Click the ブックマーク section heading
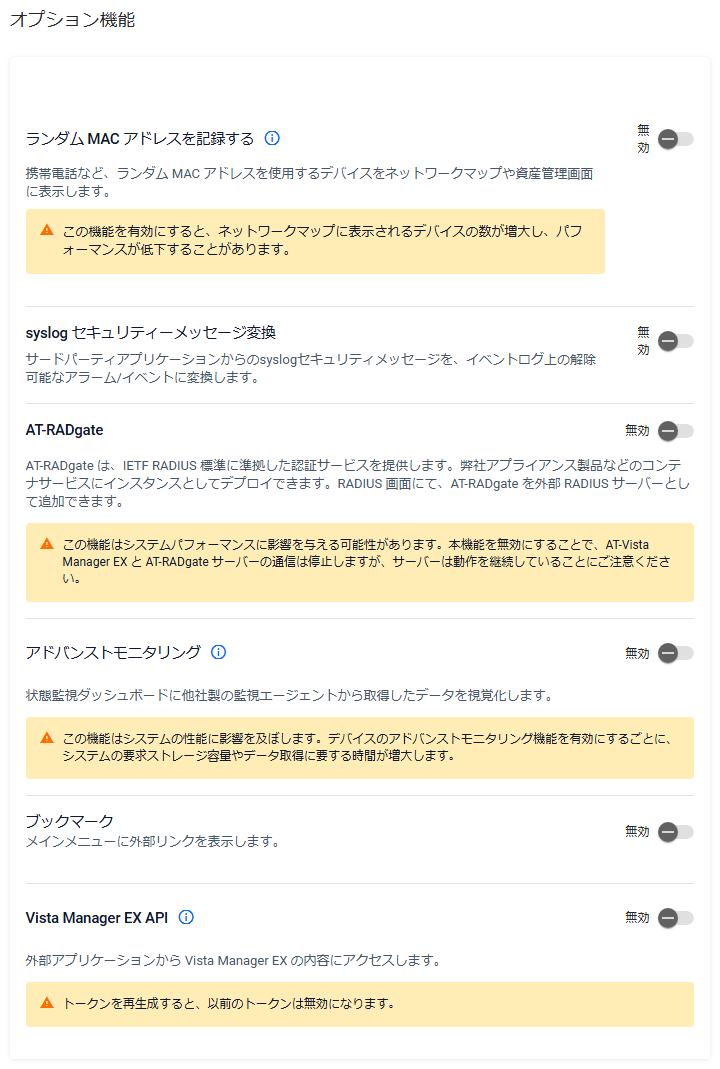The width and height of the screenshot is (720, 1069). (x=70, y=821)
